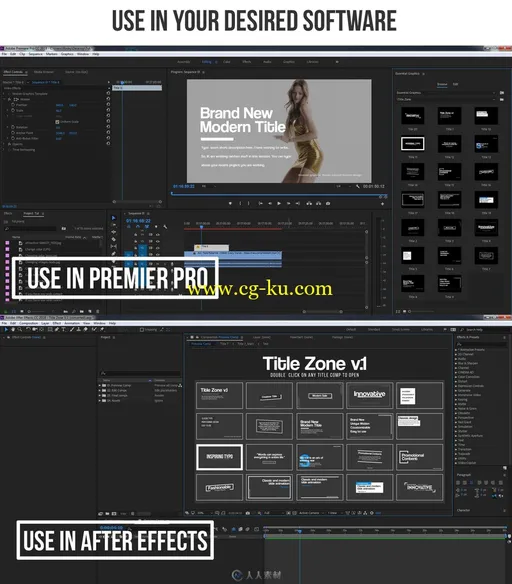The width and height of the screenshot is (512, 584).
Task: Toggle the Anchor Point stopwatch in Effect Controls
Action: coord(13,133)
